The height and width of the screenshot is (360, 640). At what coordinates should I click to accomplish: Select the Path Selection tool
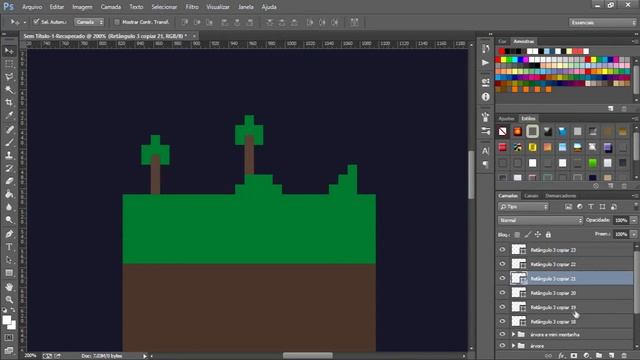click(9, 260)
